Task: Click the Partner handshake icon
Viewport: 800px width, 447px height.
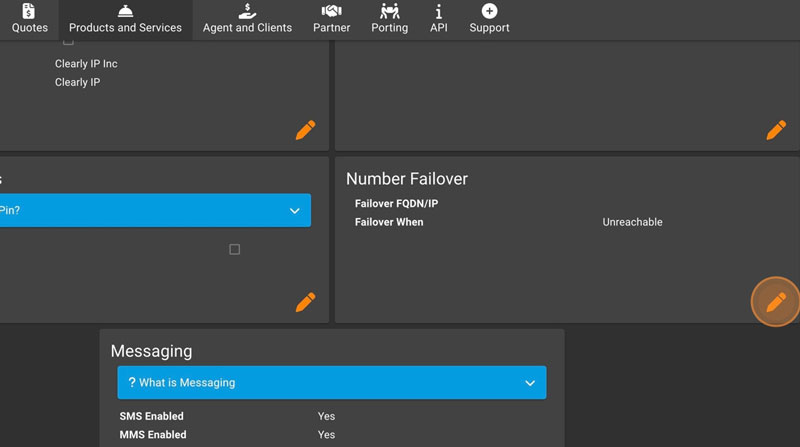Action: [x=331, y=11]
